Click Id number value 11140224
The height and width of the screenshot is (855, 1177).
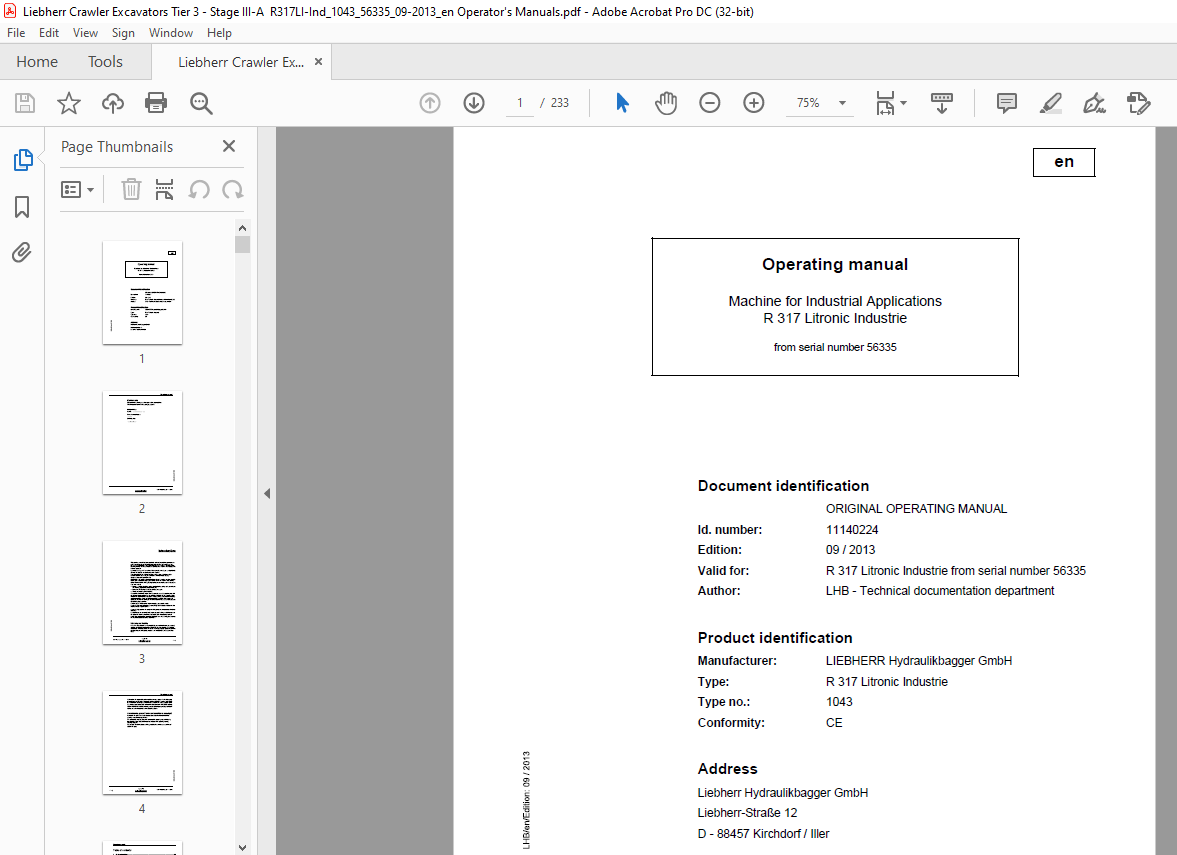(852, 530)
